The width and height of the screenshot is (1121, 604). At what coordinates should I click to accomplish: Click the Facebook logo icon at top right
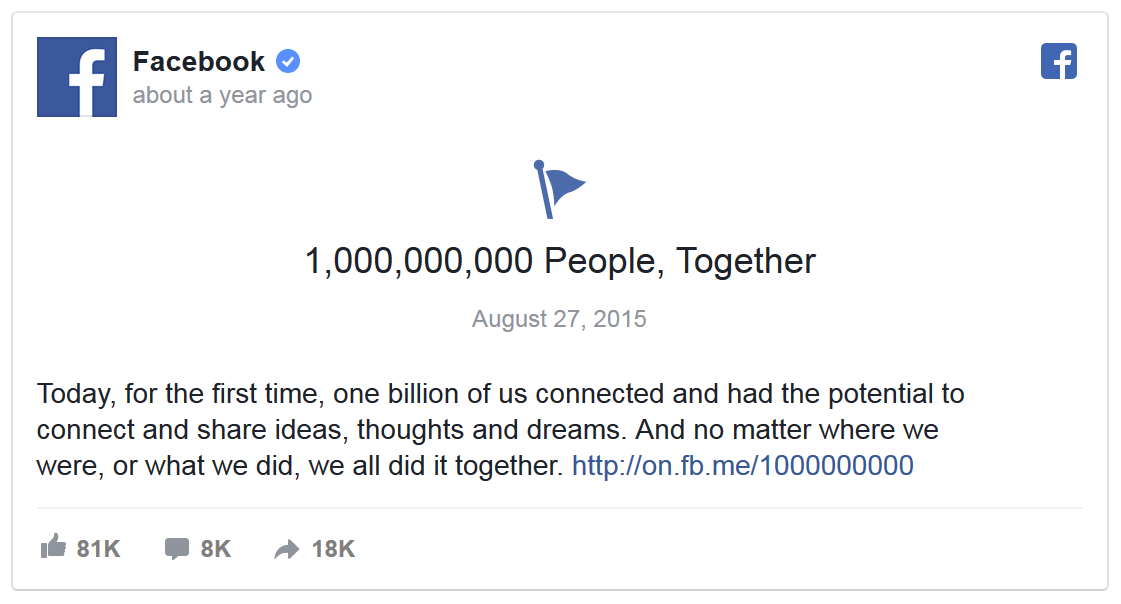click(1058, 61)
